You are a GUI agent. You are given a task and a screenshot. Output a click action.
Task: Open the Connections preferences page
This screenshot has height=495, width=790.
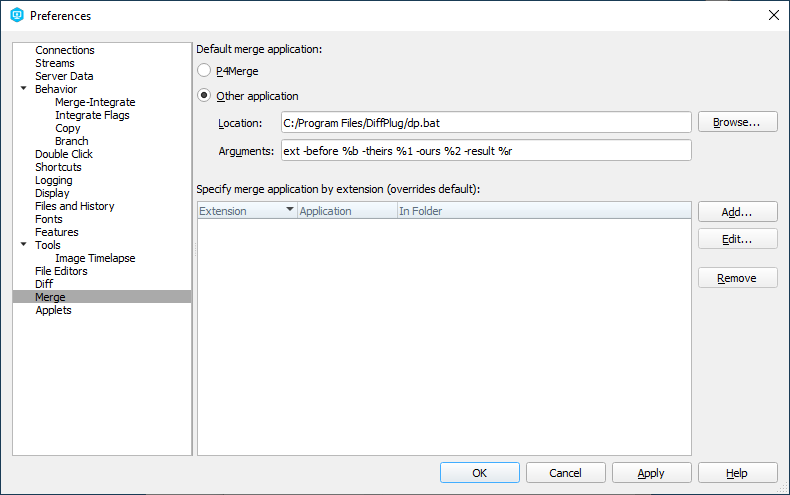[65, 50]
